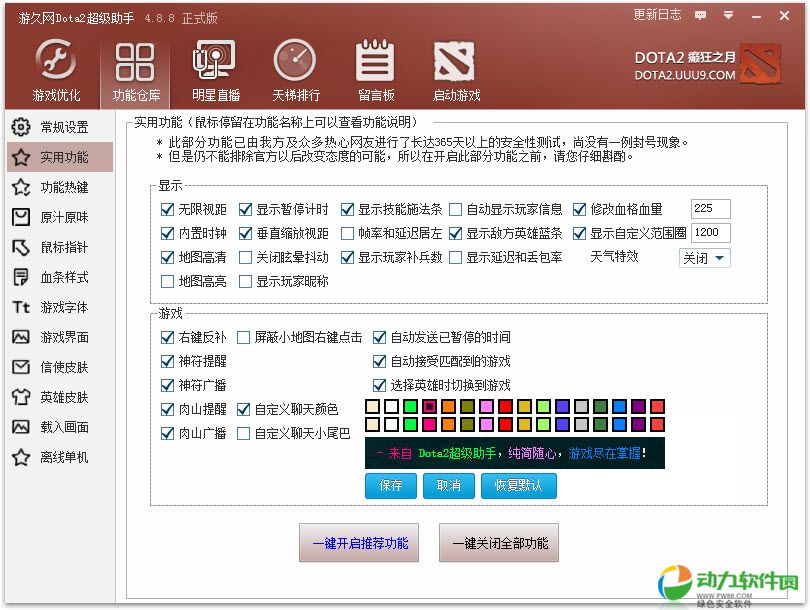The height and width of the screenshot is (610, 810).
Task: Toggle the 无限视距 checkbox
Action: pyautogui.click(x=168, y=210)
